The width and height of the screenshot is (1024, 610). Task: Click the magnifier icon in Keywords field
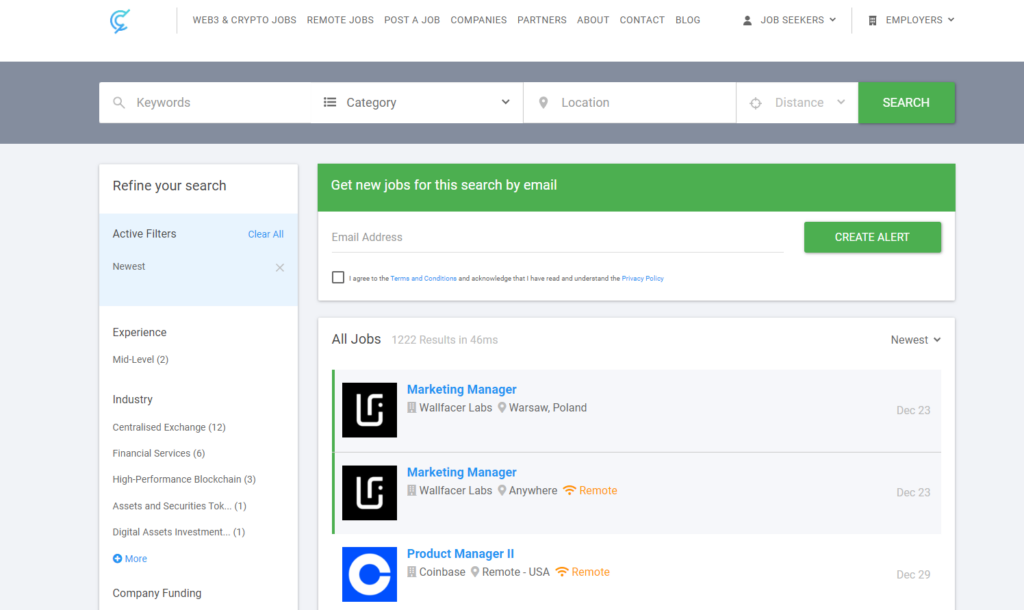[x=119, y=103]
